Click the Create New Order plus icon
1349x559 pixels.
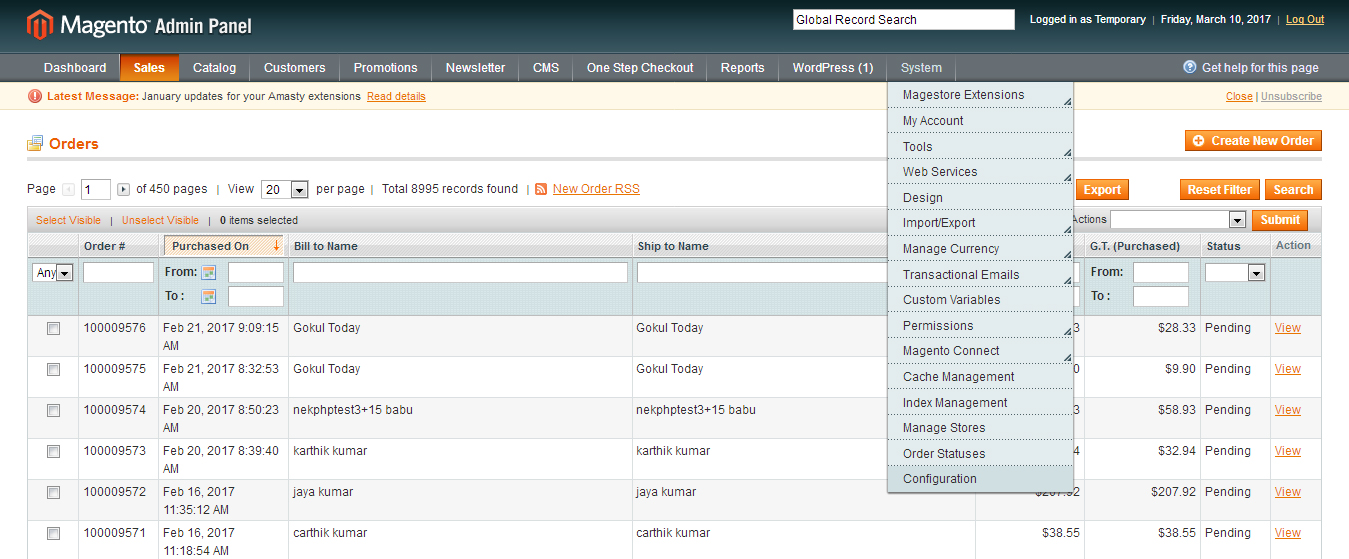1198,141
